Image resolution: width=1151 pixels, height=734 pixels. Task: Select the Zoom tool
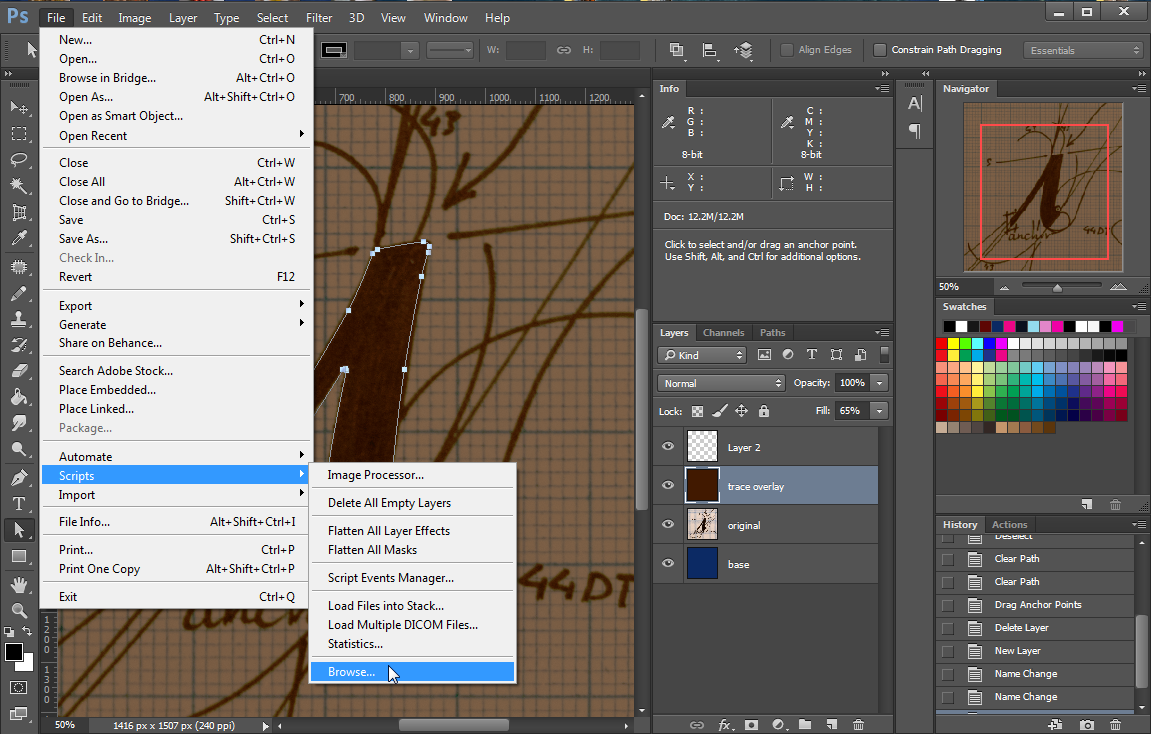(19, 610)
